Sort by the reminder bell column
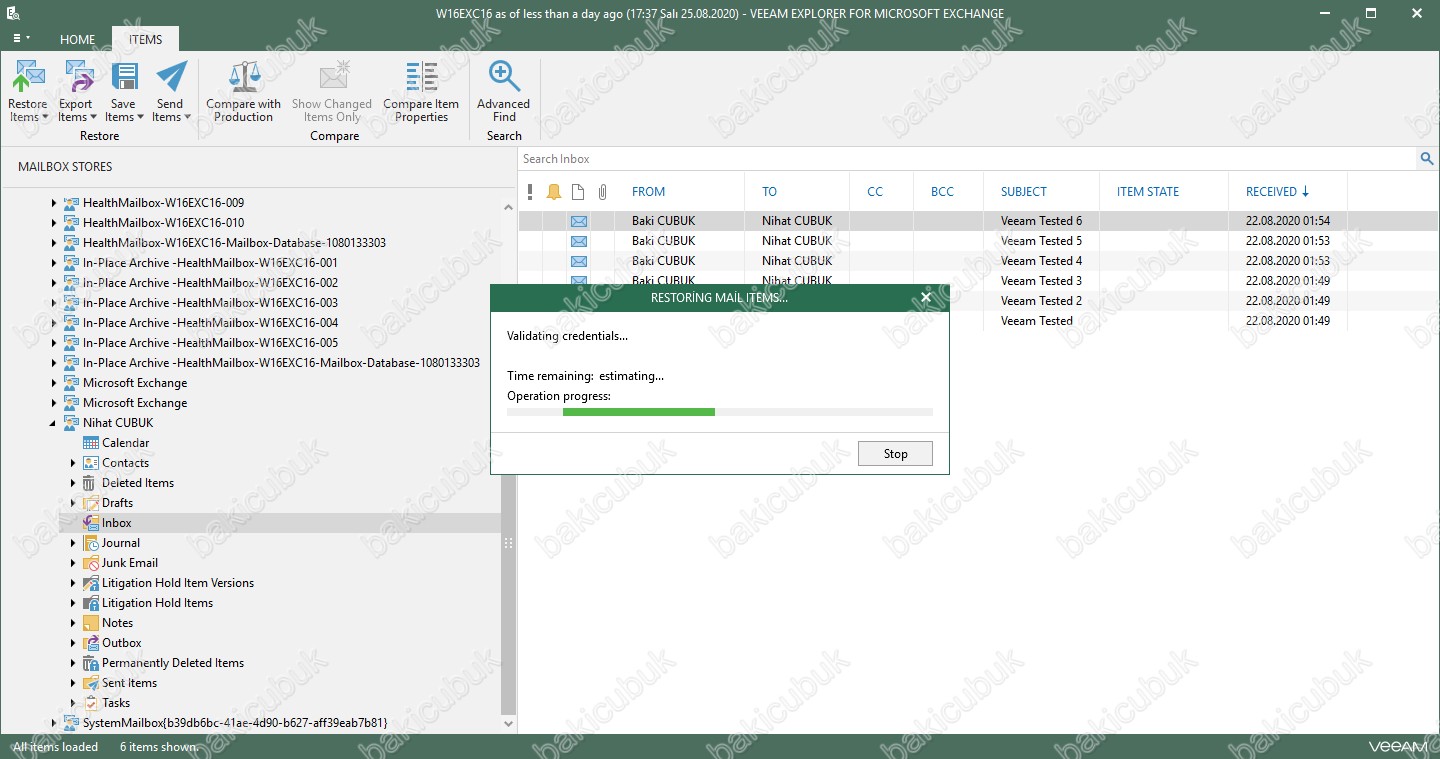The width and height of the screenshot is (1440, 759). (x=554, y=192)
